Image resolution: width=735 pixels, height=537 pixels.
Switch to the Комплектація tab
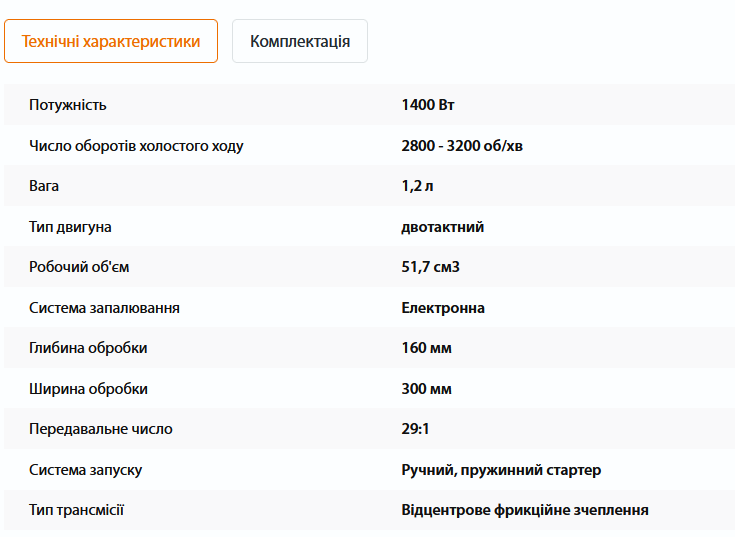point(300,41)
